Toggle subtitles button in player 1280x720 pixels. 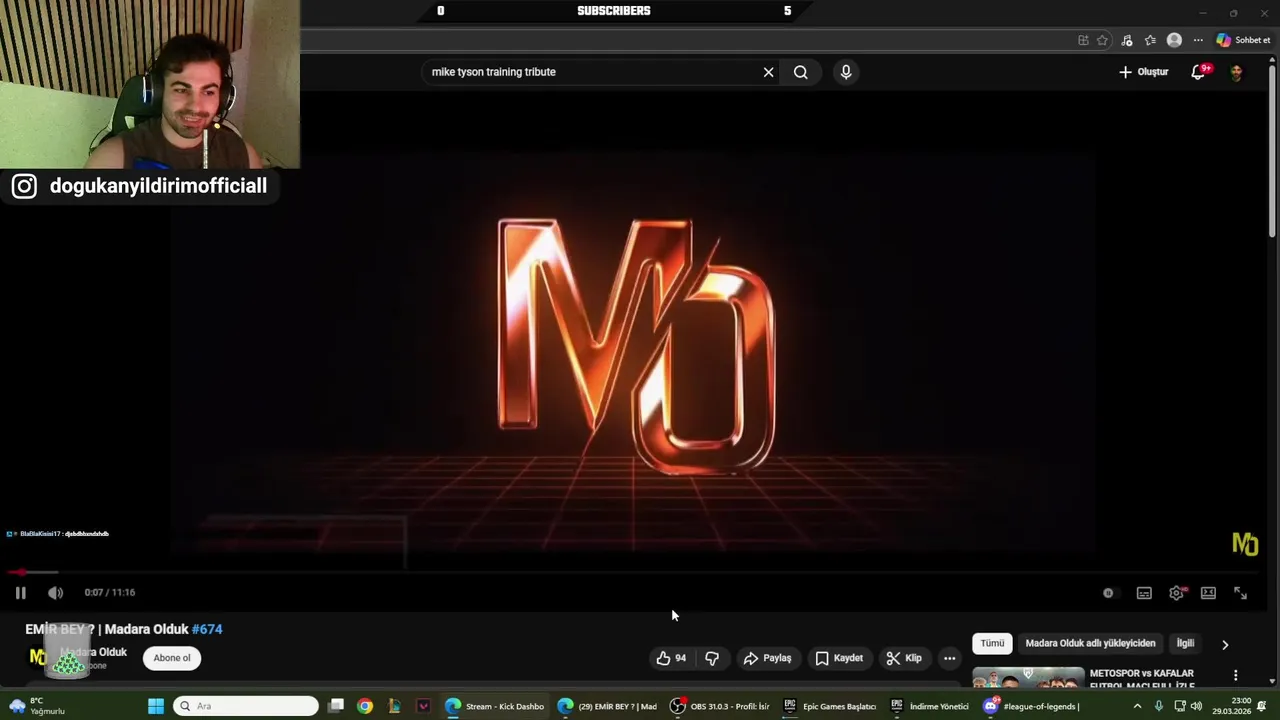[1144, 593]
